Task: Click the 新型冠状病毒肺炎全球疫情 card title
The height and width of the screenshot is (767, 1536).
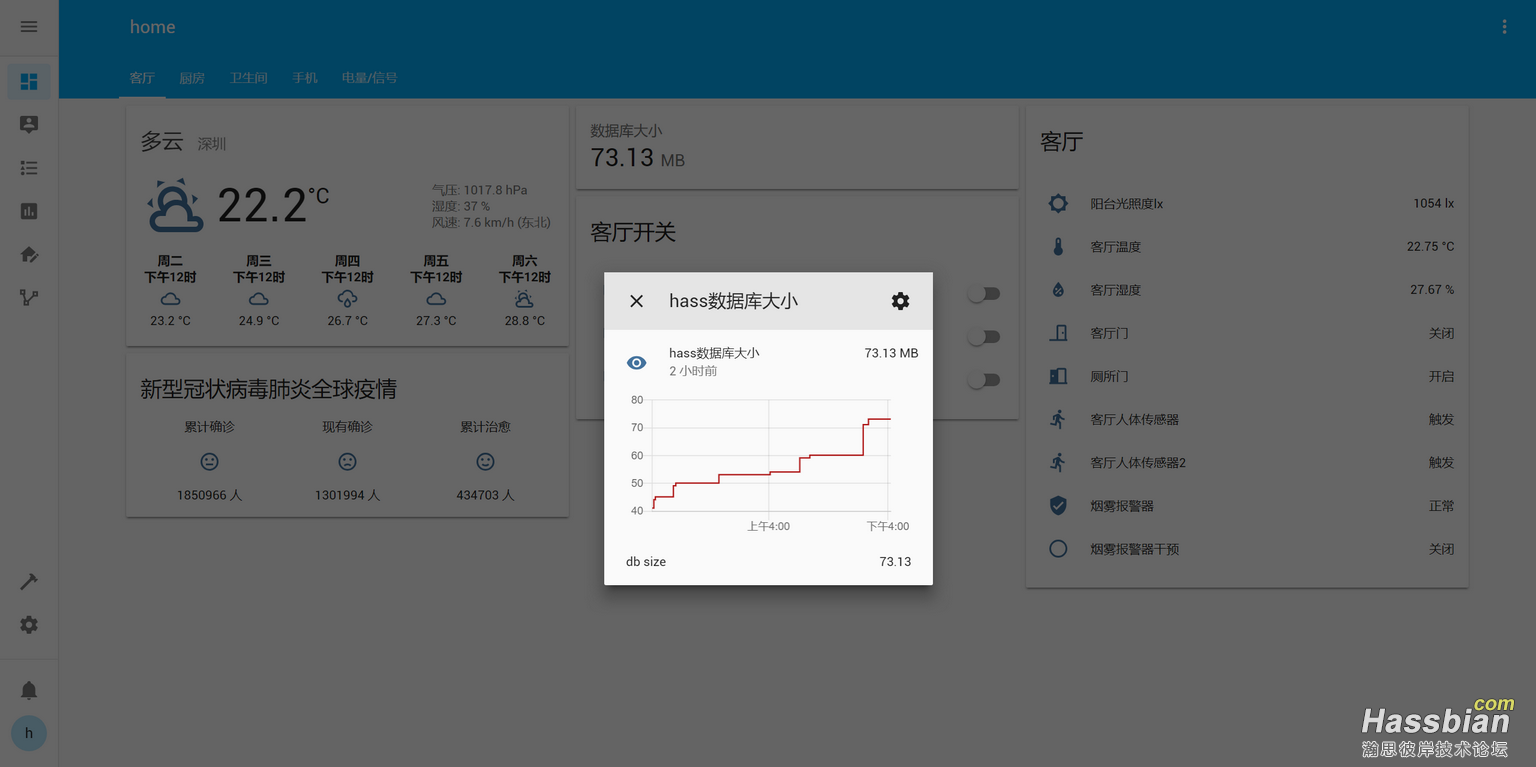Action: (x=269, y=389)
